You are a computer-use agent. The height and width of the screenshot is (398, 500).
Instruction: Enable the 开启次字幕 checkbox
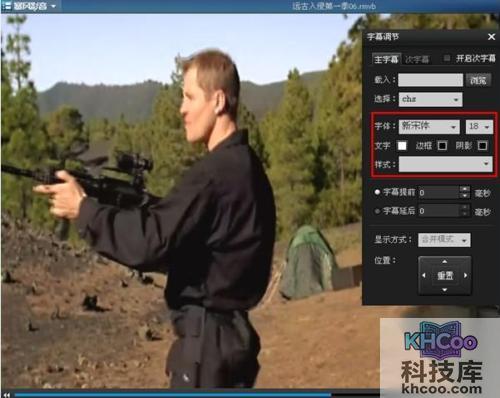[447, 58]
